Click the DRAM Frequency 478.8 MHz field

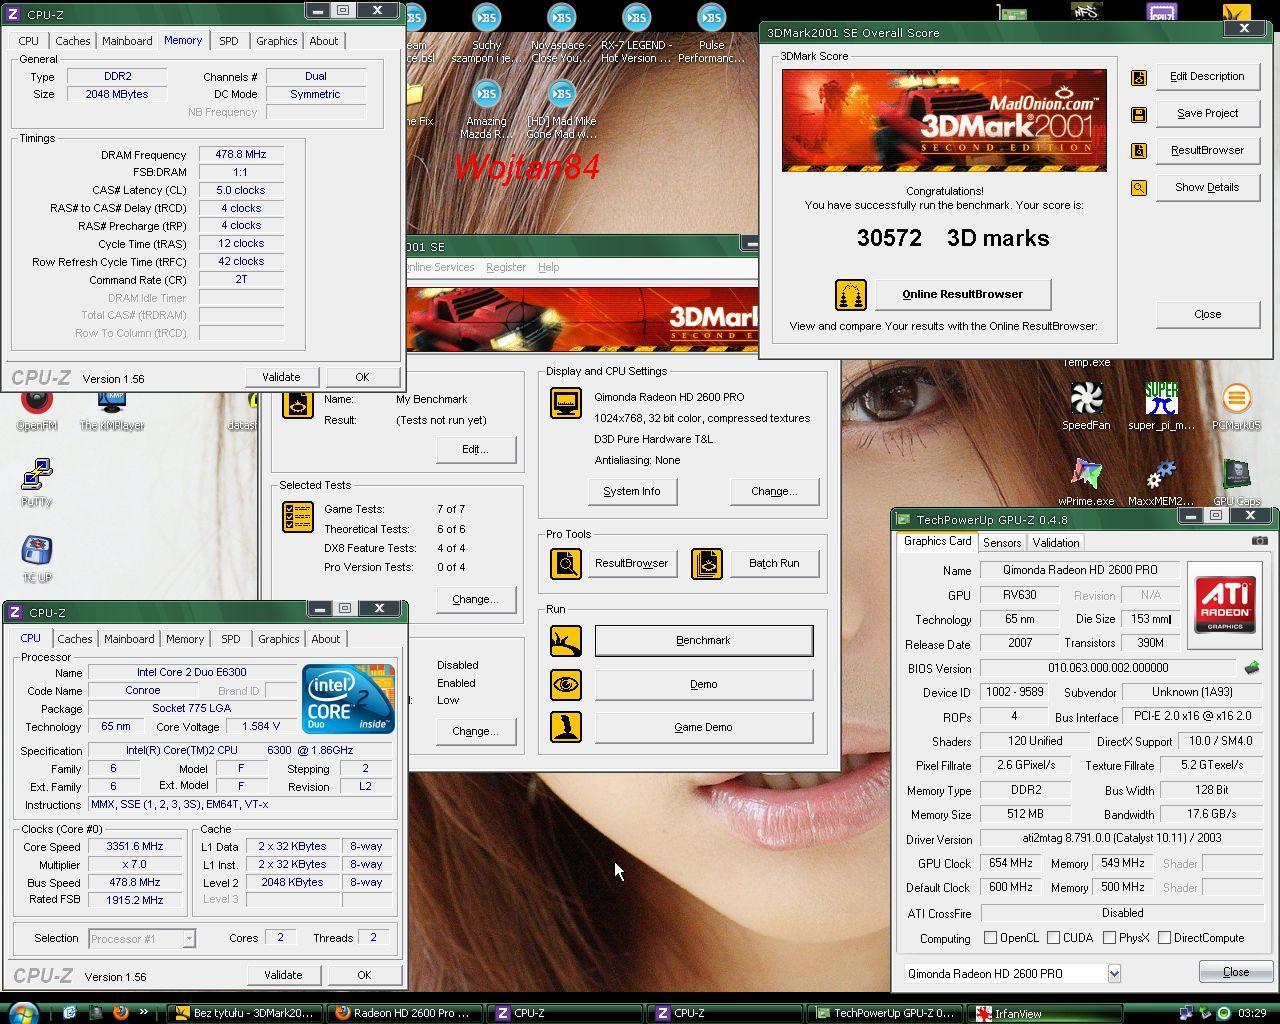(x=241, y=155)
